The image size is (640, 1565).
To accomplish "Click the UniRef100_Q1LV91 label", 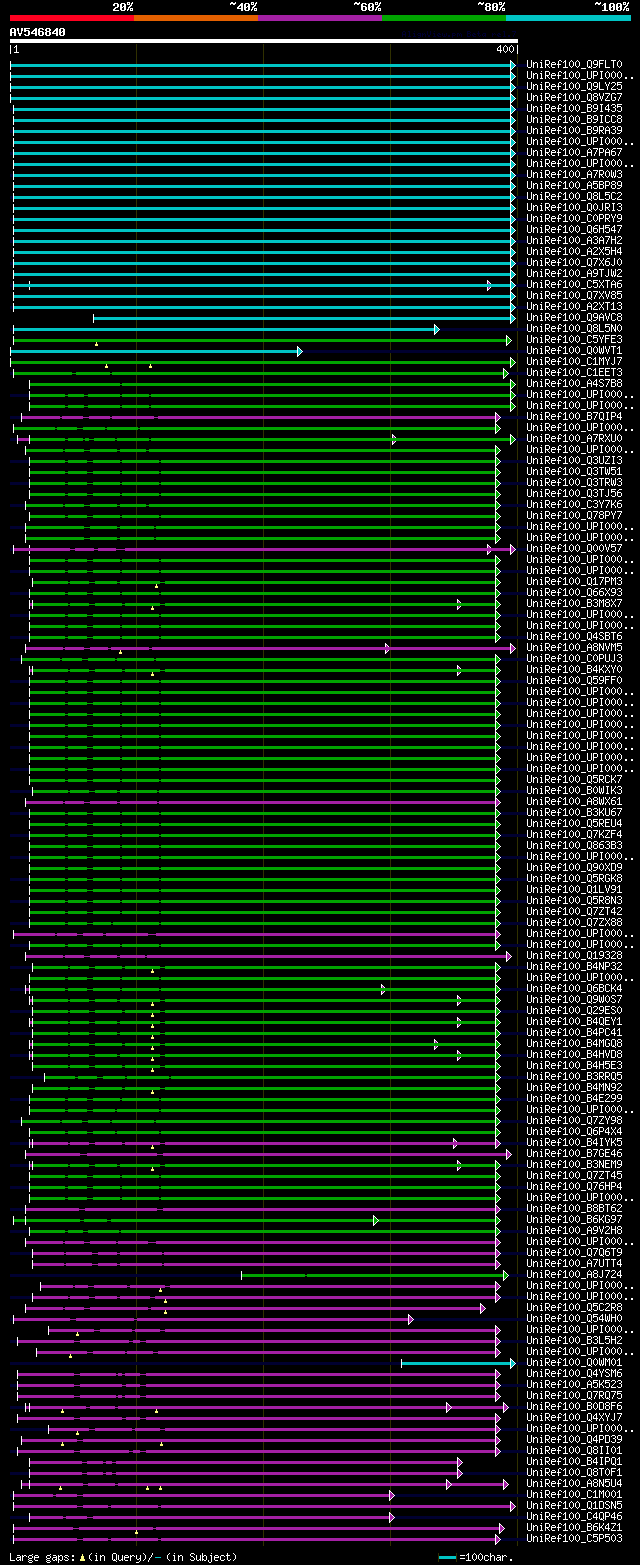I will 574,890.
